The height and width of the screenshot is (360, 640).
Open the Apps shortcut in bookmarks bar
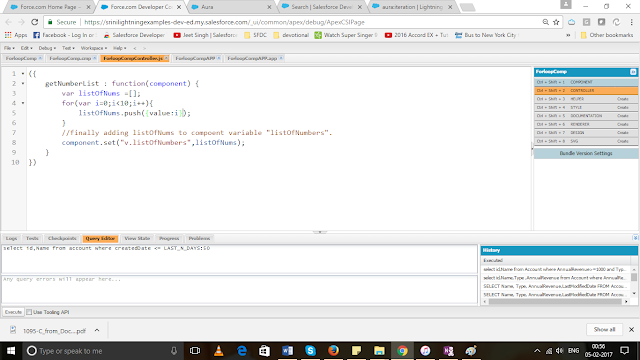tap(16, 35)
